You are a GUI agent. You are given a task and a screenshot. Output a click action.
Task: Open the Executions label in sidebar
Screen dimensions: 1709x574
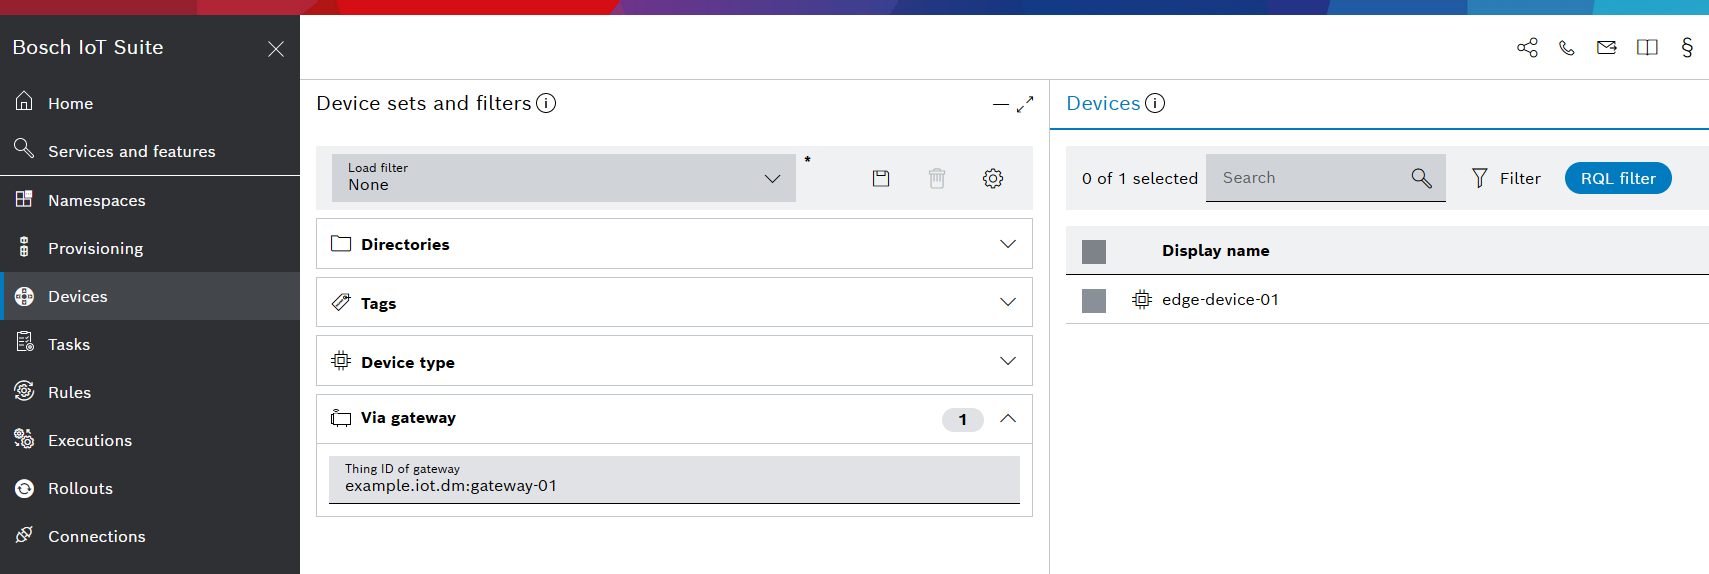pyautogui.click(x=90, y=441)
